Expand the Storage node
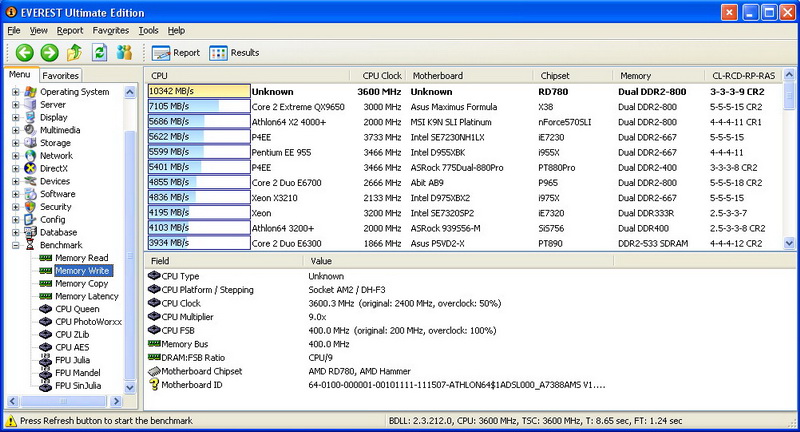The image size is (800, 432). coord(15,143)
